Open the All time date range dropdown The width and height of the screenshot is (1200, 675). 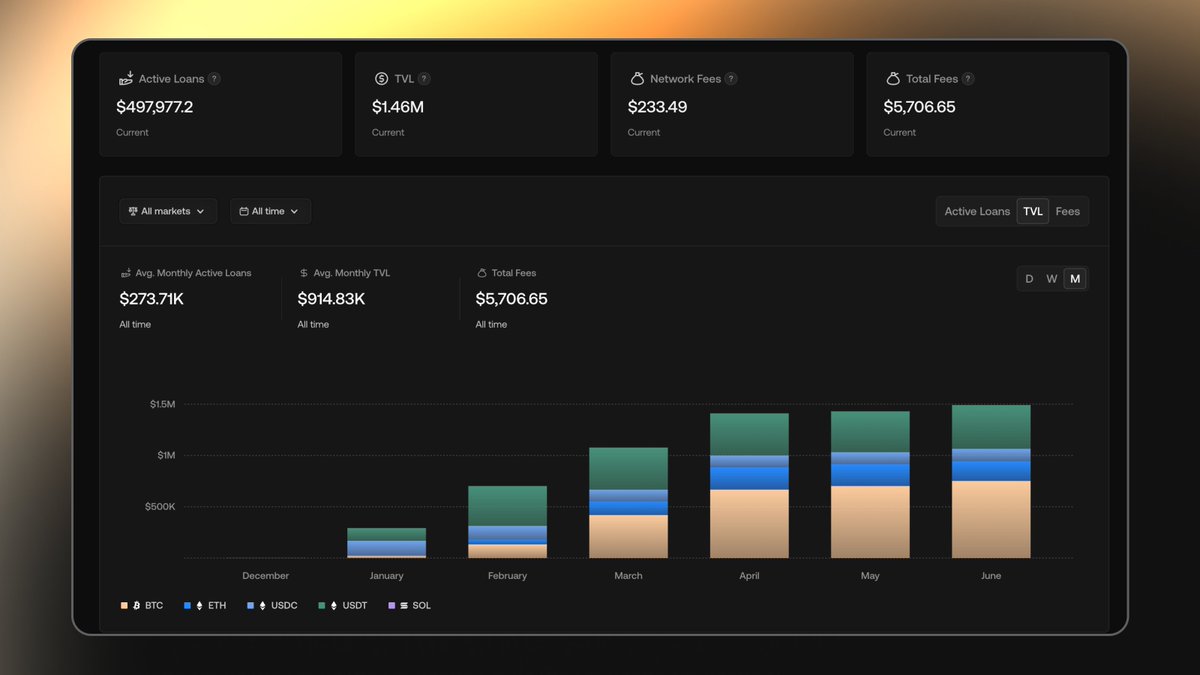pos(270,211)
